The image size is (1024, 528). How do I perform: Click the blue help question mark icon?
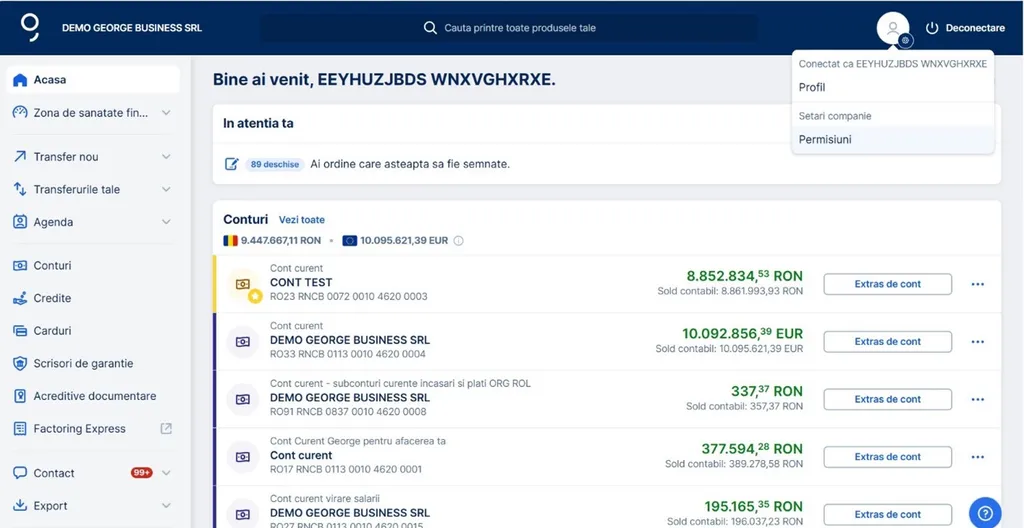[x=985, y=512]
